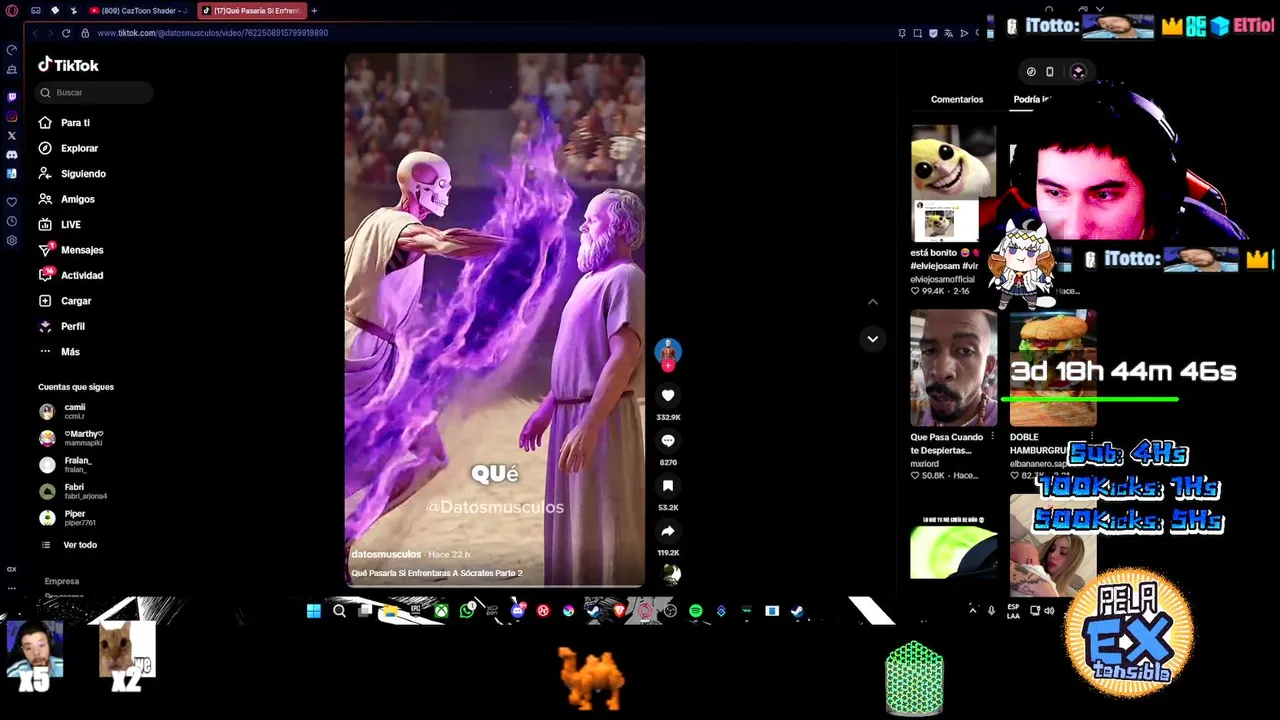Screen dimensions: 1280x720
Task: Open Windows taskbar search
Action: 339,611
